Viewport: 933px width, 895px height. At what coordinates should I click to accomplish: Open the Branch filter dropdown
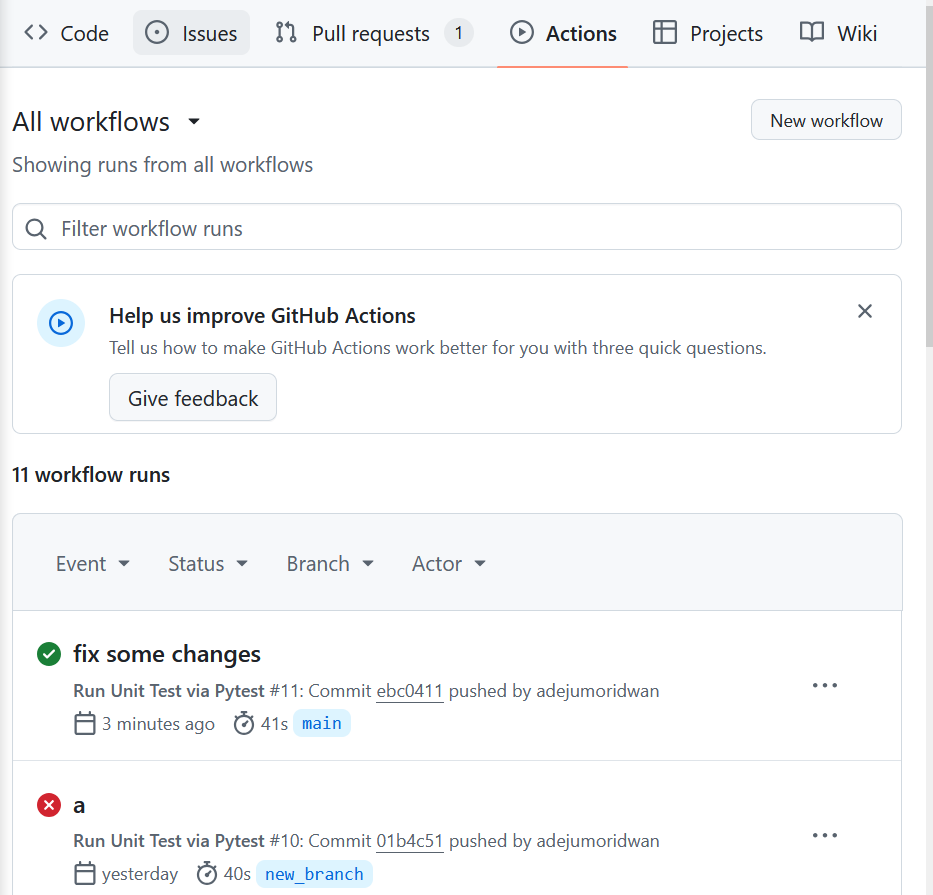coord(329,563)
